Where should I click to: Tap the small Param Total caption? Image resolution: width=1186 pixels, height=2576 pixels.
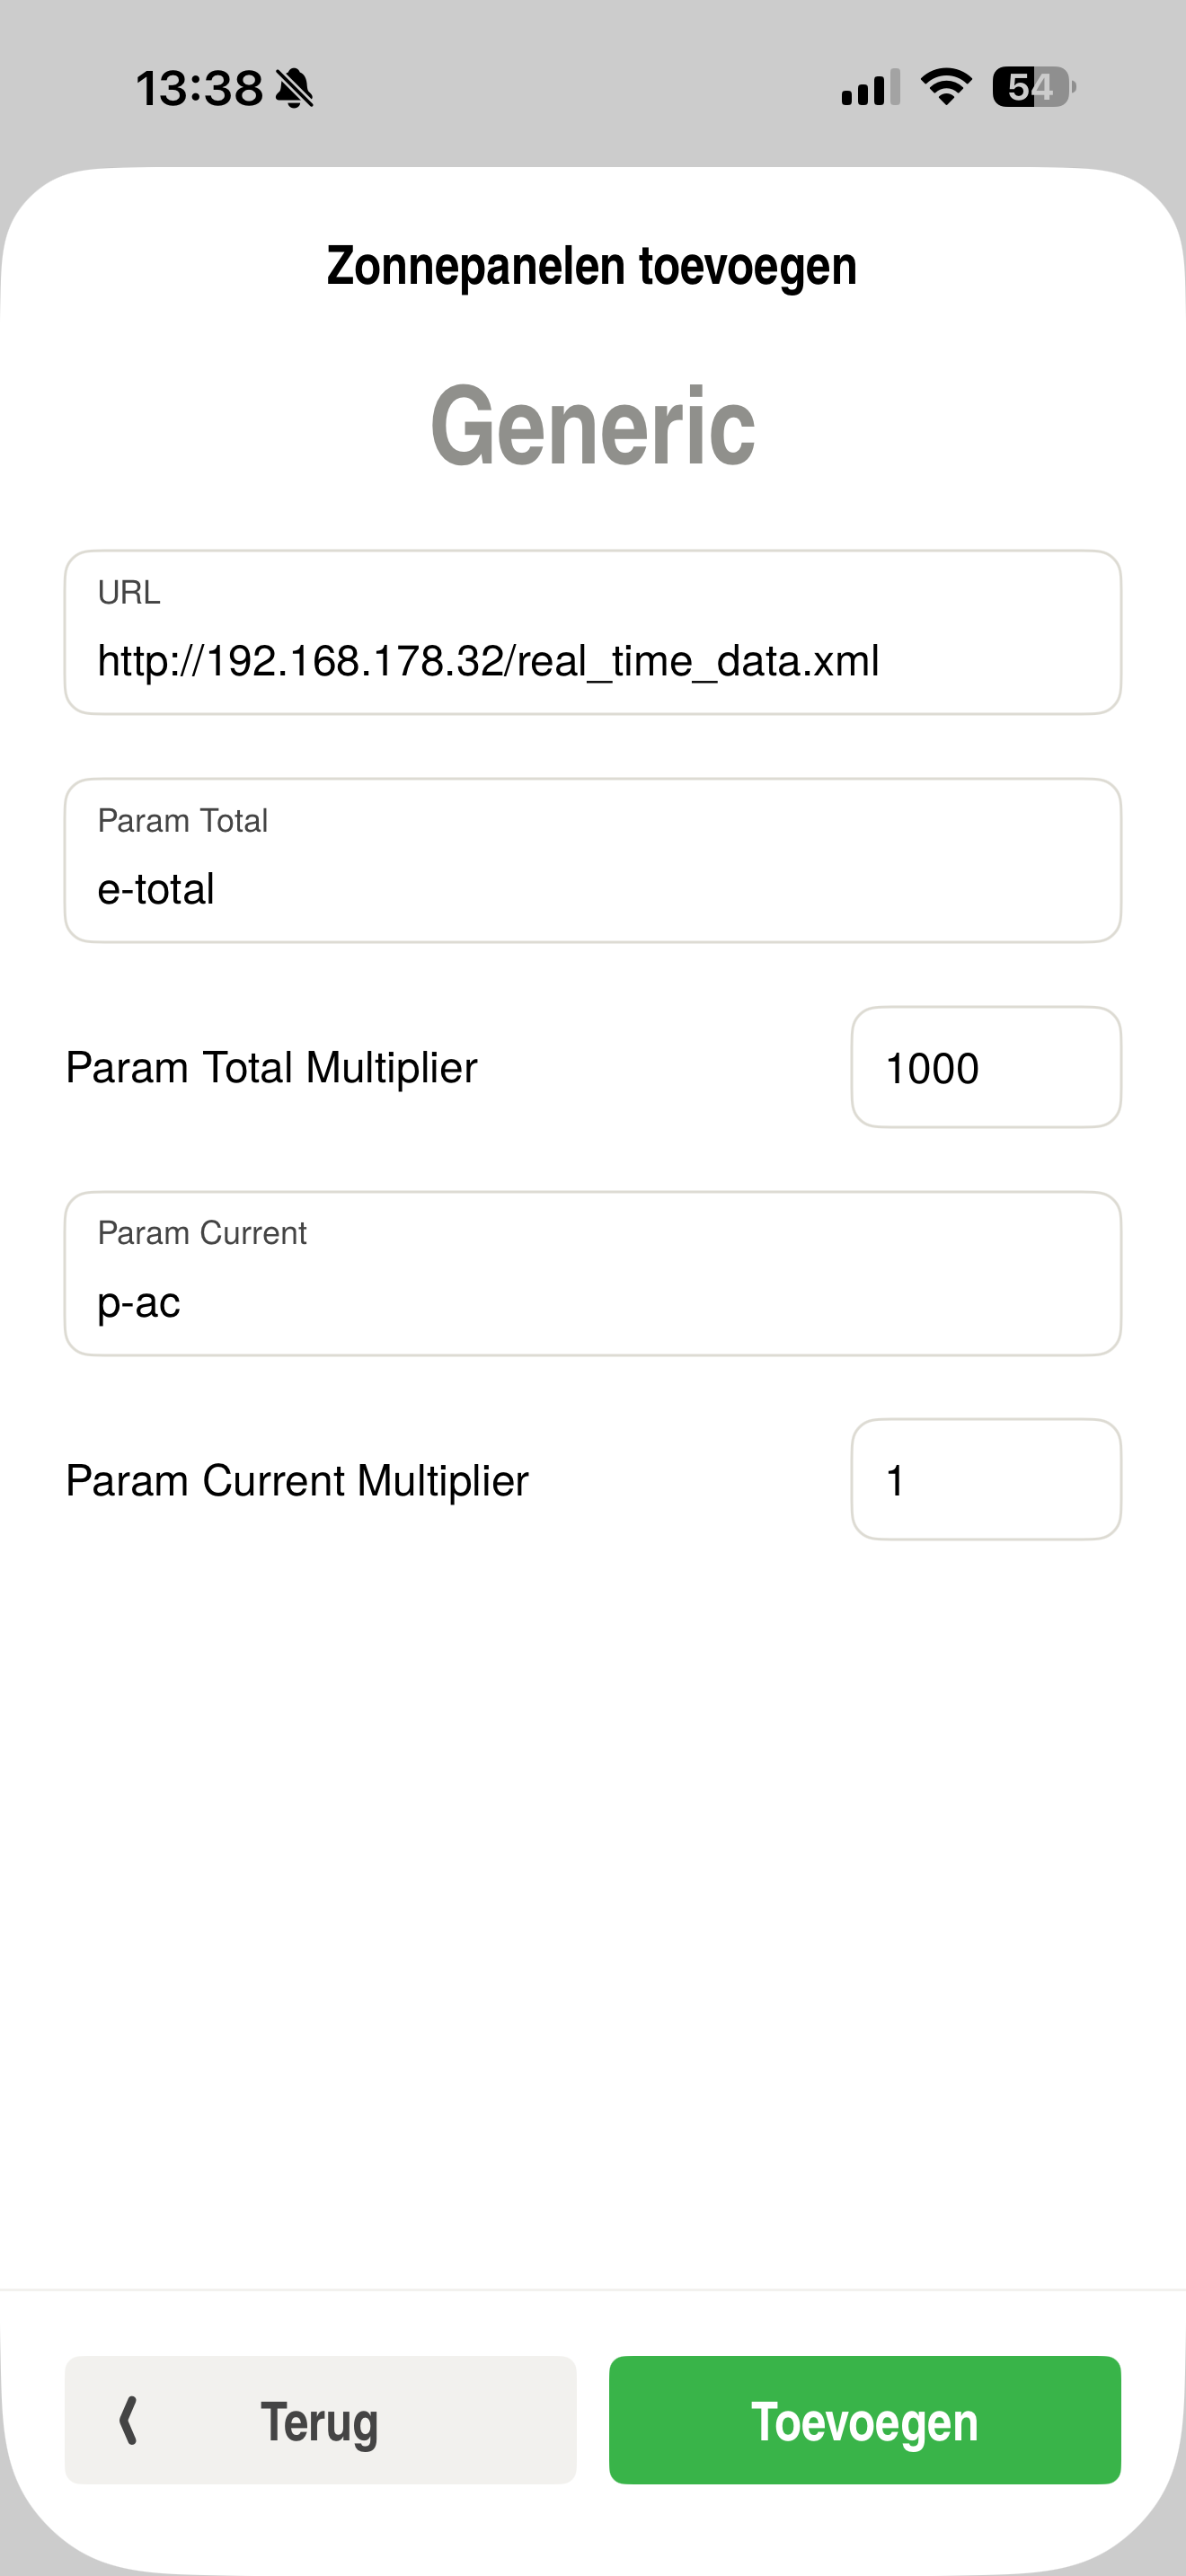(182, 821)
